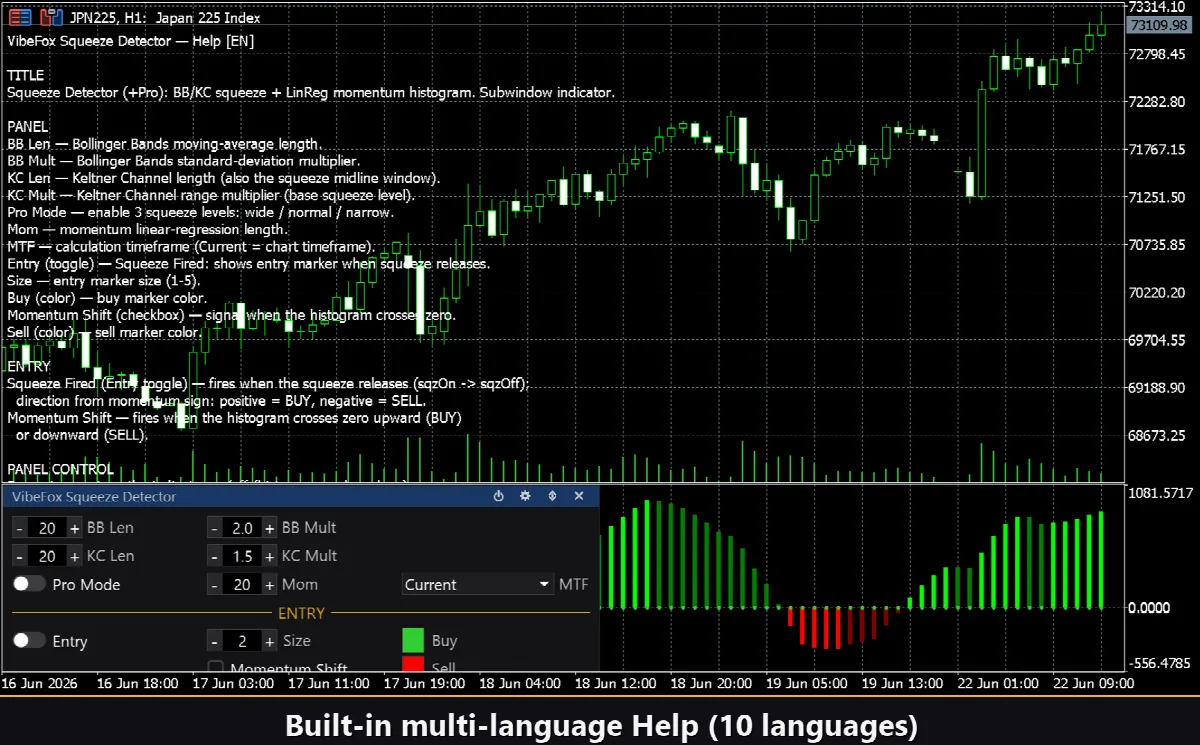Viewport: 1200px width, 745px height.
Task: Increase BB Mult with the plus button
Action: coord(270,528)
